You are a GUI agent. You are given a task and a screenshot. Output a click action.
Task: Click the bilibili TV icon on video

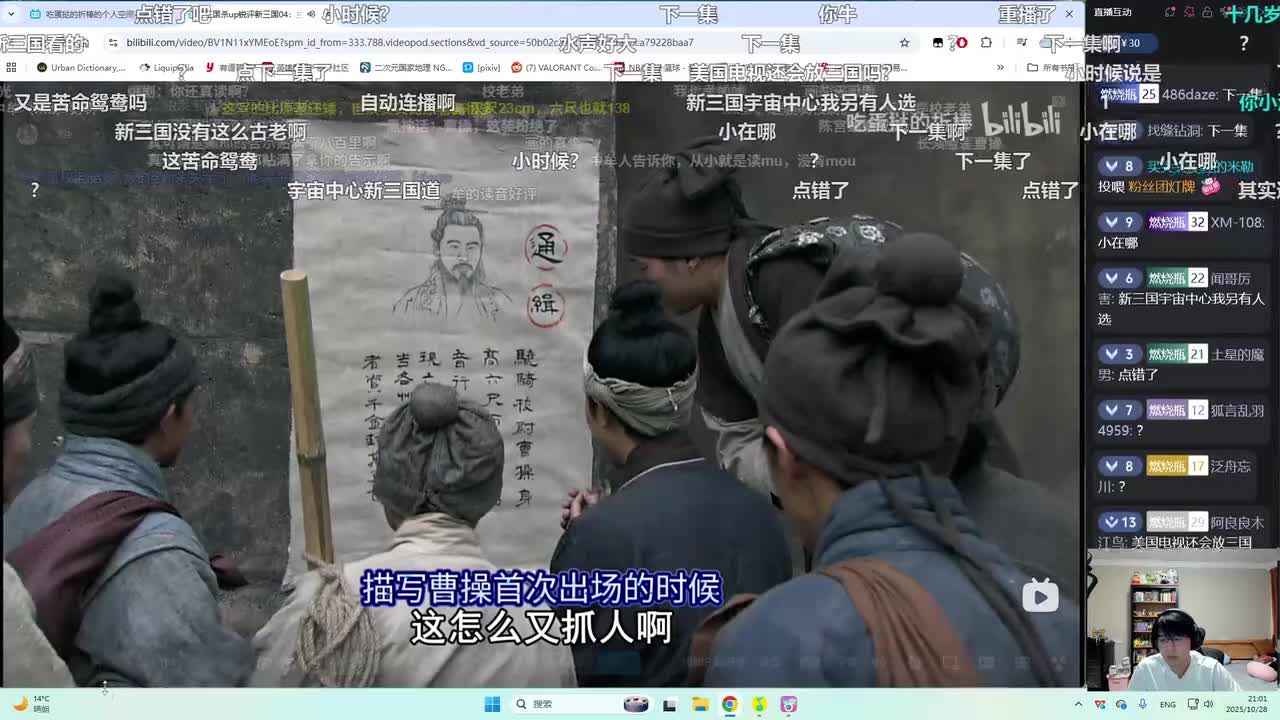coord(1040,596)
